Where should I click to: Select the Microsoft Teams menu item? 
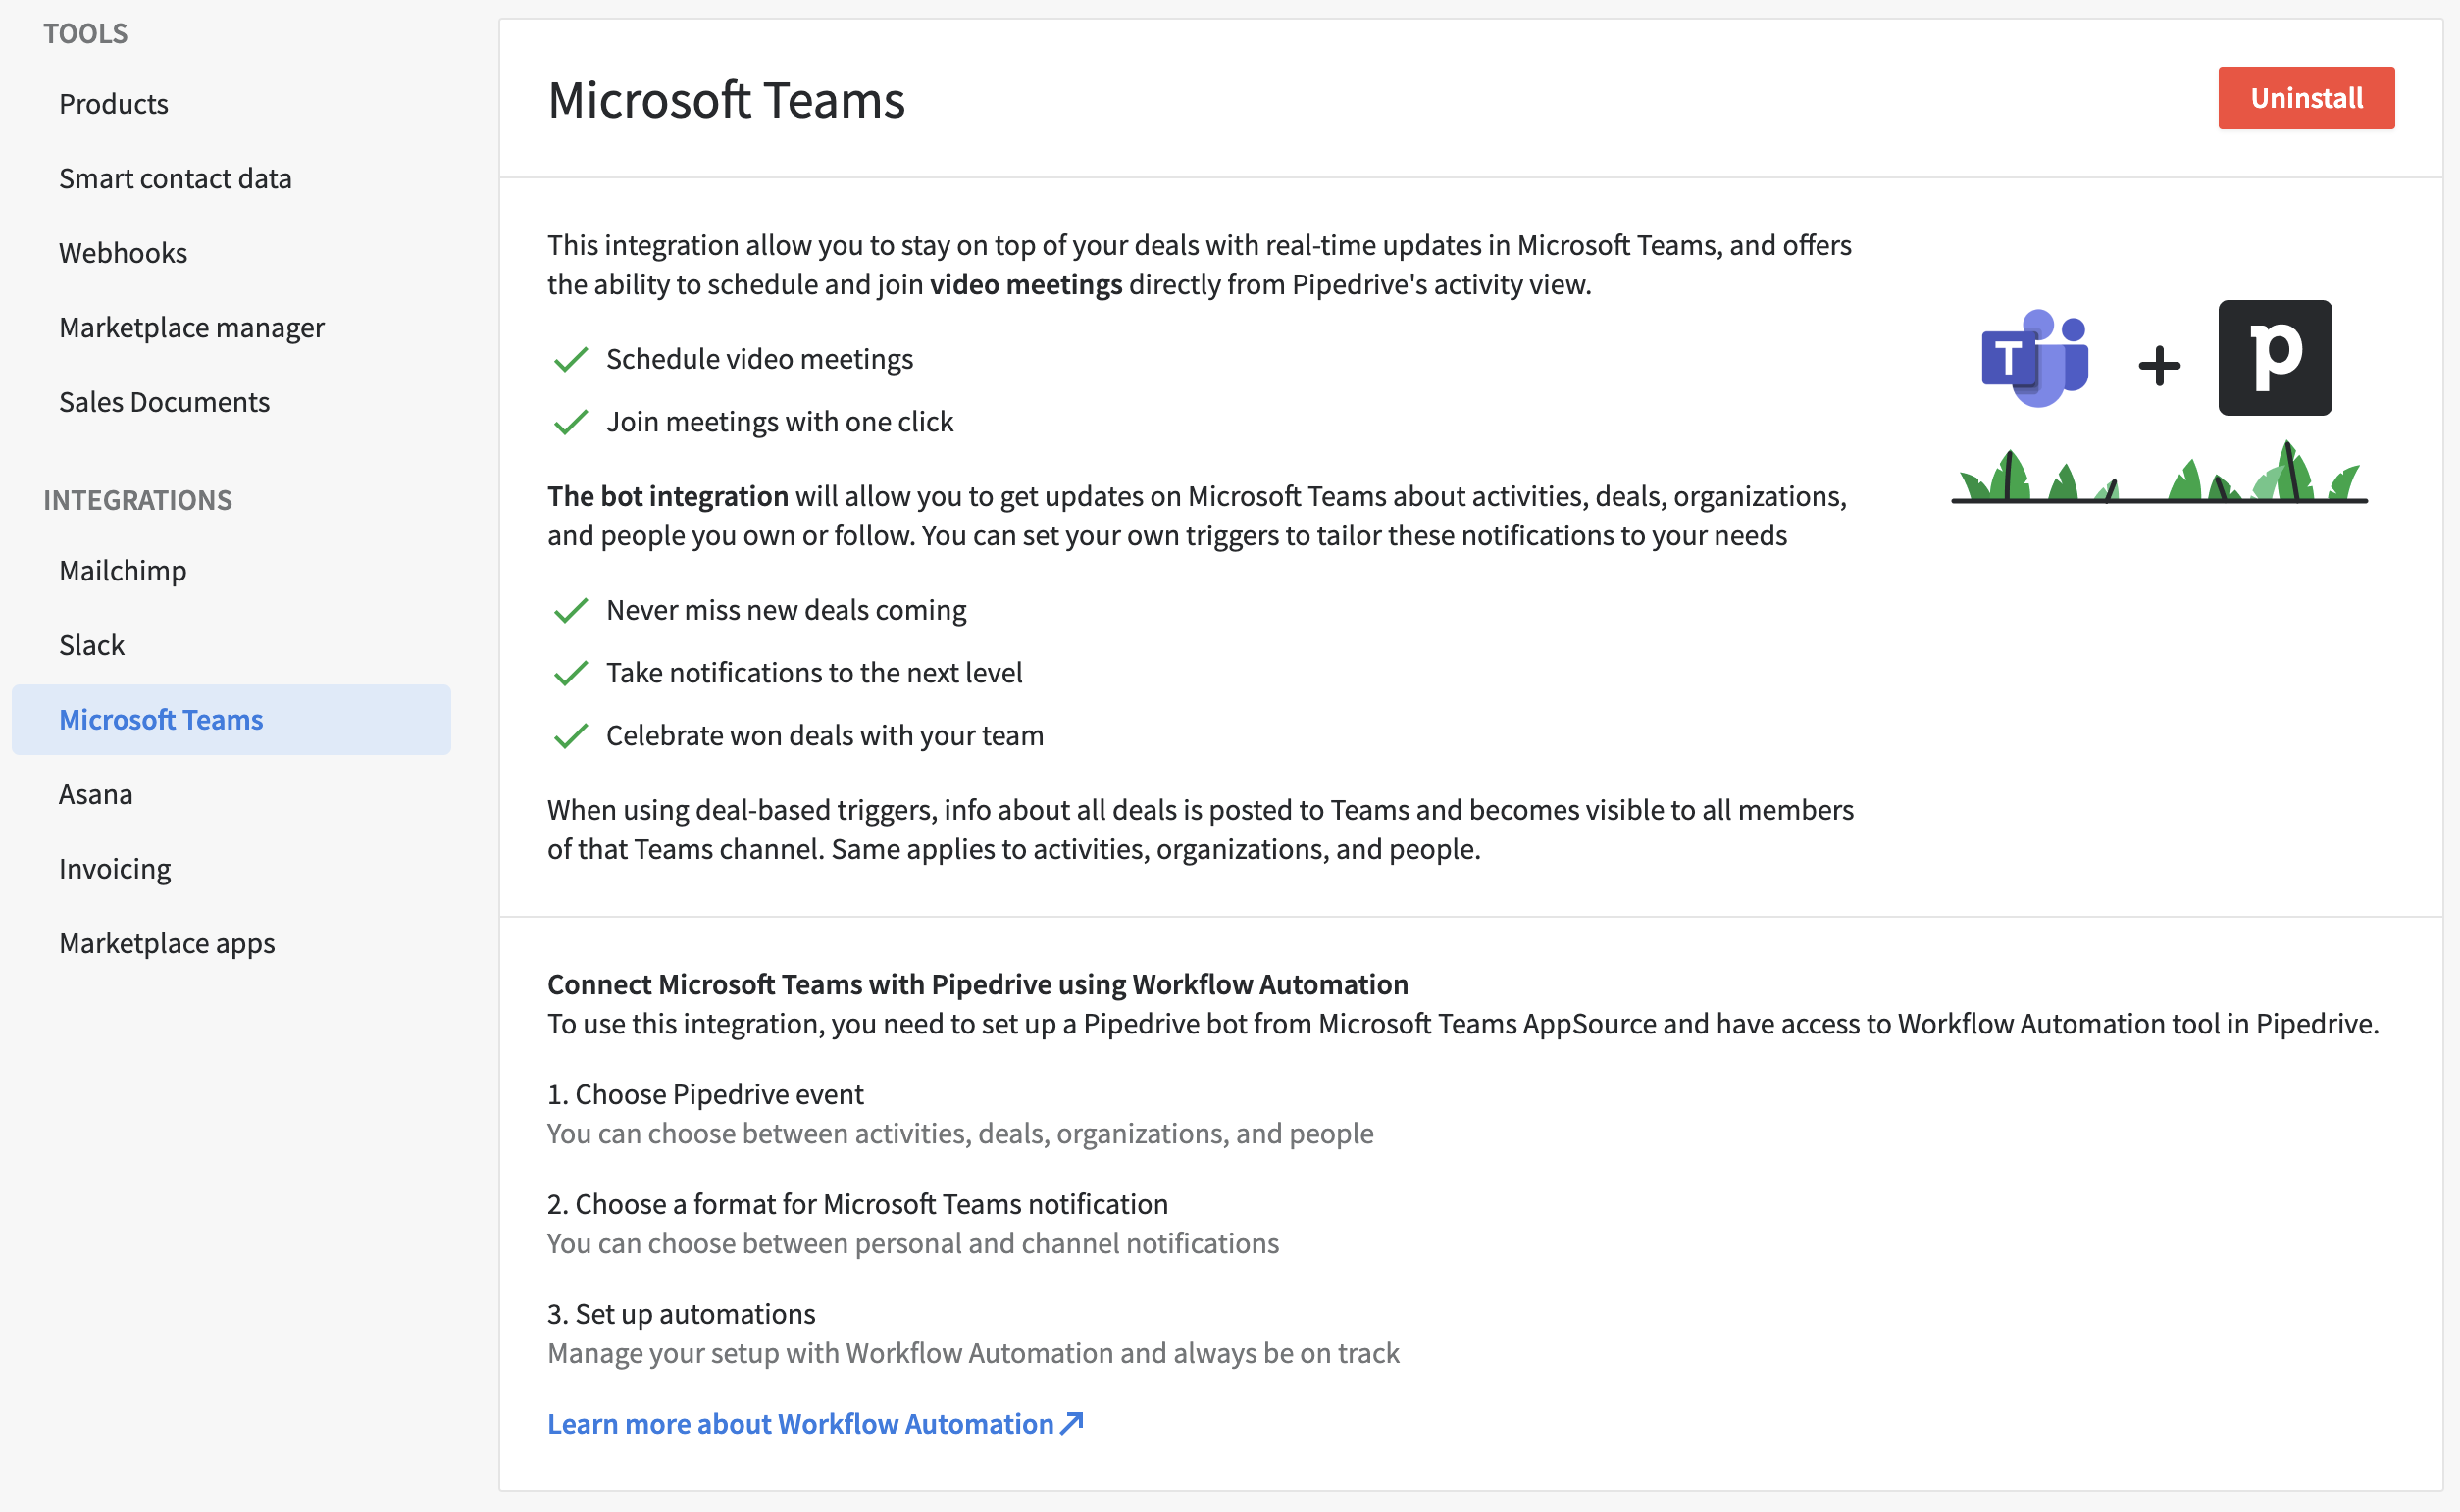(160, 718)
